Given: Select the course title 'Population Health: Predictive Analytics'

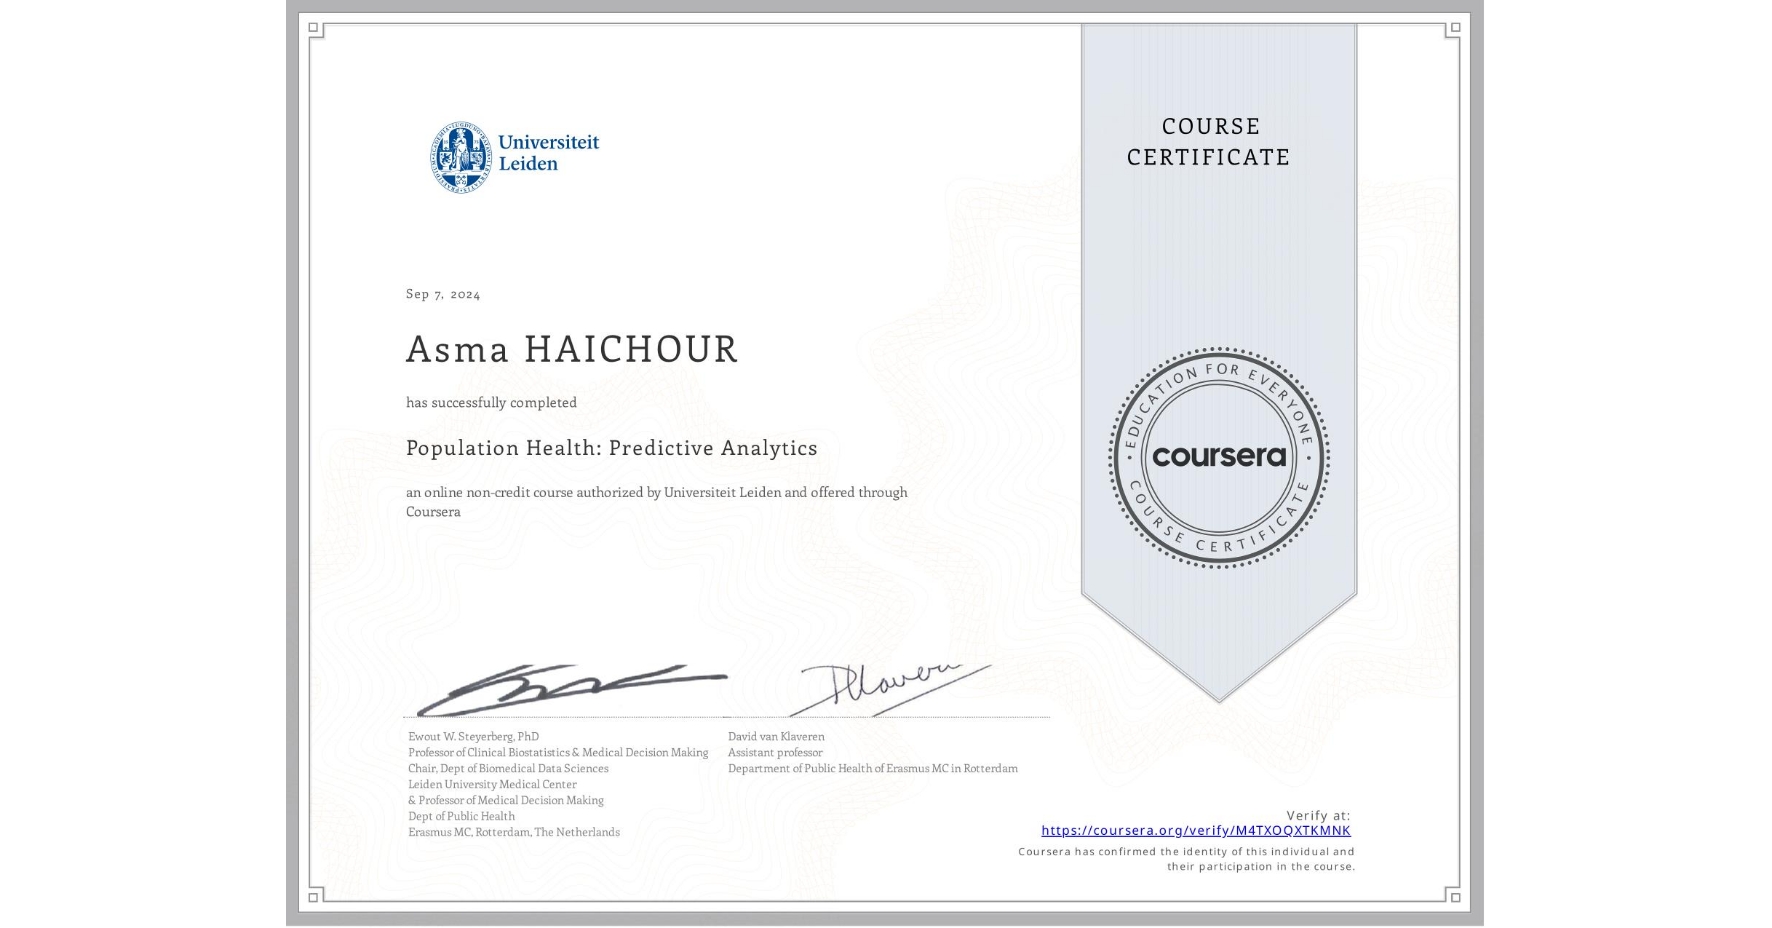Looking at the screenshot, I should [x=611, y=448].
